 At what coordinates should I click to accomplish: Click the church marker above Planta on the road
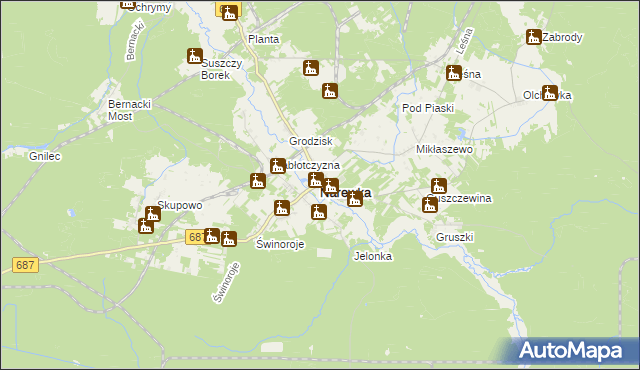click(x=230, y=13)
